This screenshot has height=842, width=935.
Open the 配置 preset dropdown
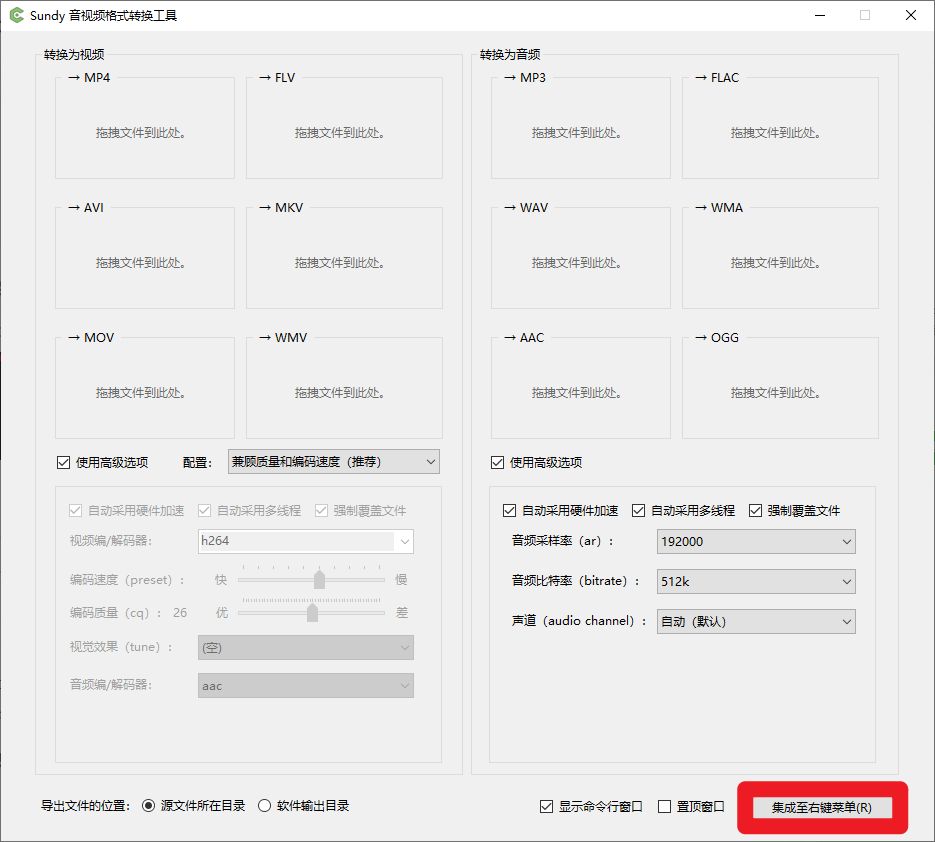(333, 461)
